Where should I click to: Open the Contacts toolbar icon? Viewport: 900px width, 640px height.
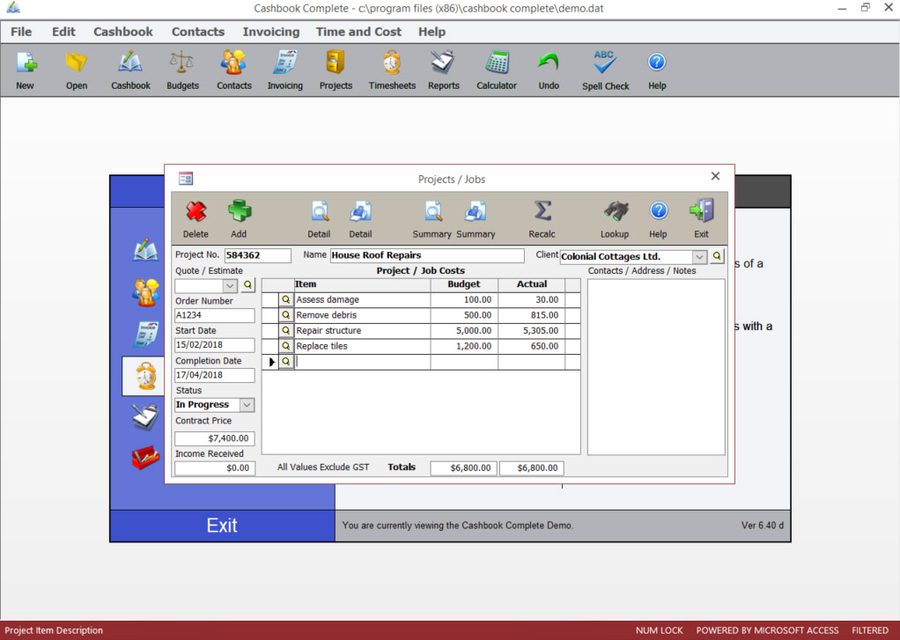234,63
